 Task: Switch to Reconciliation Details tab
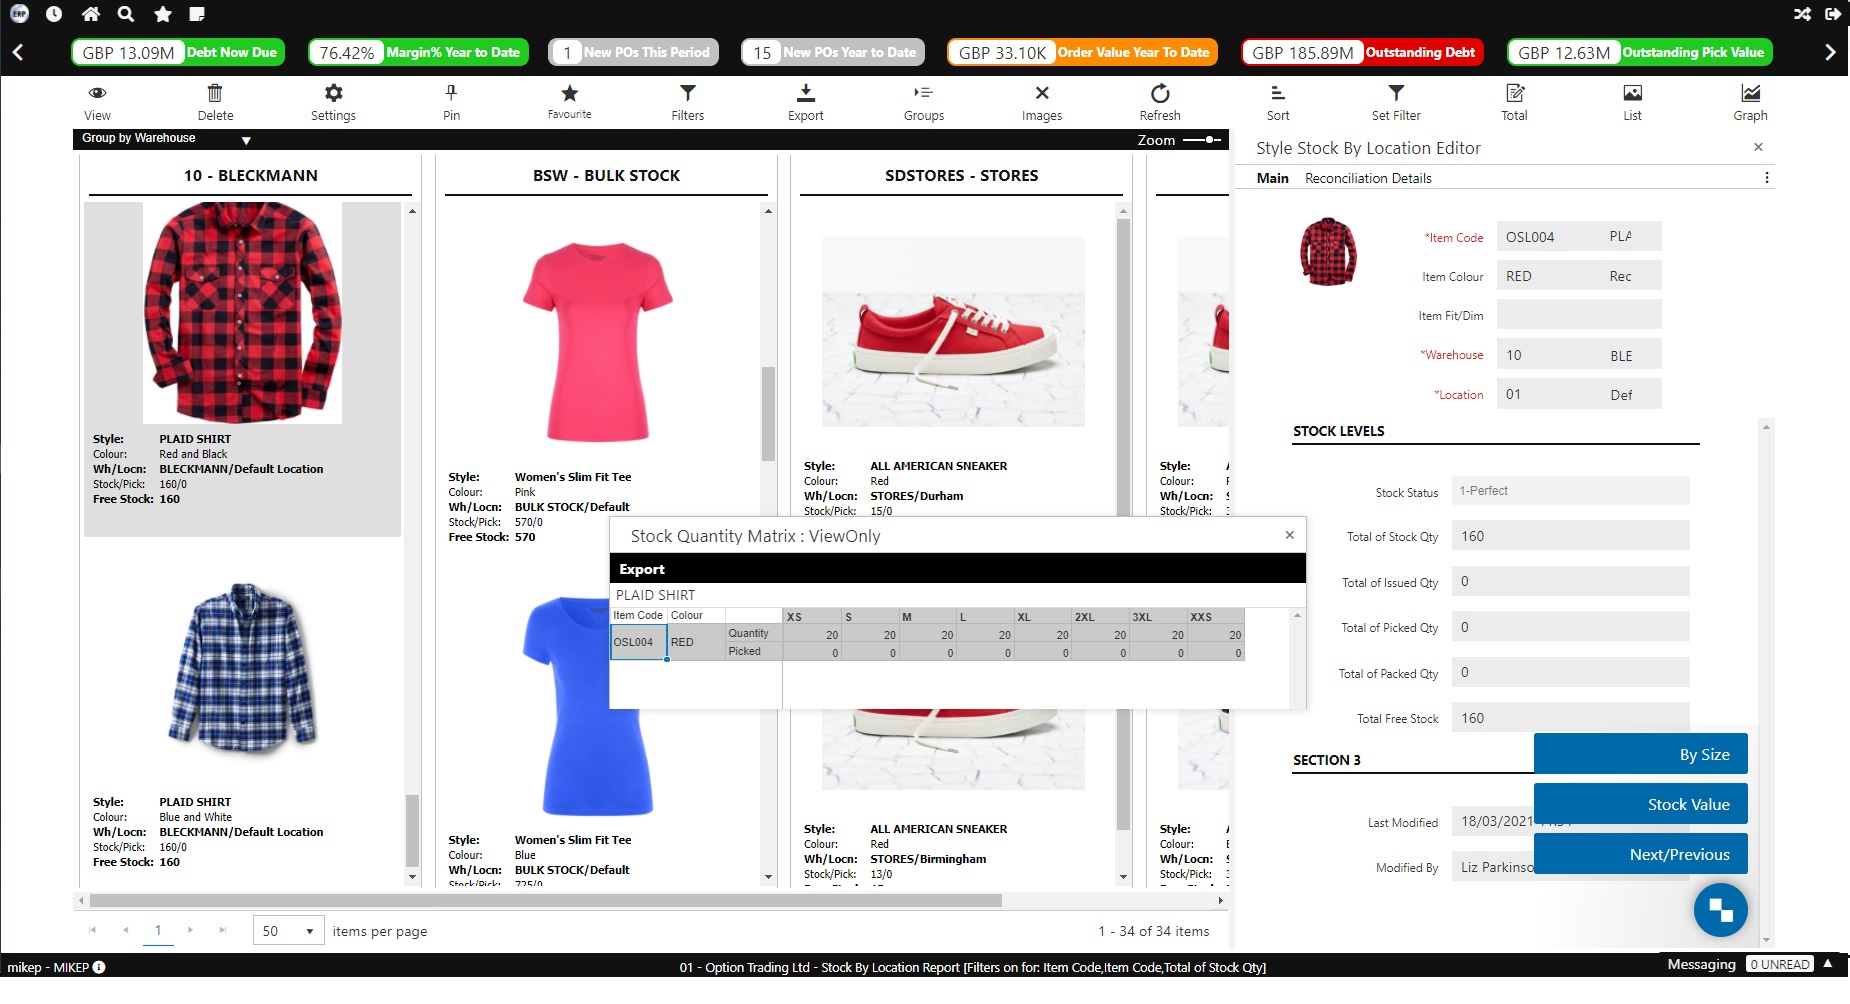point(1368,178)
